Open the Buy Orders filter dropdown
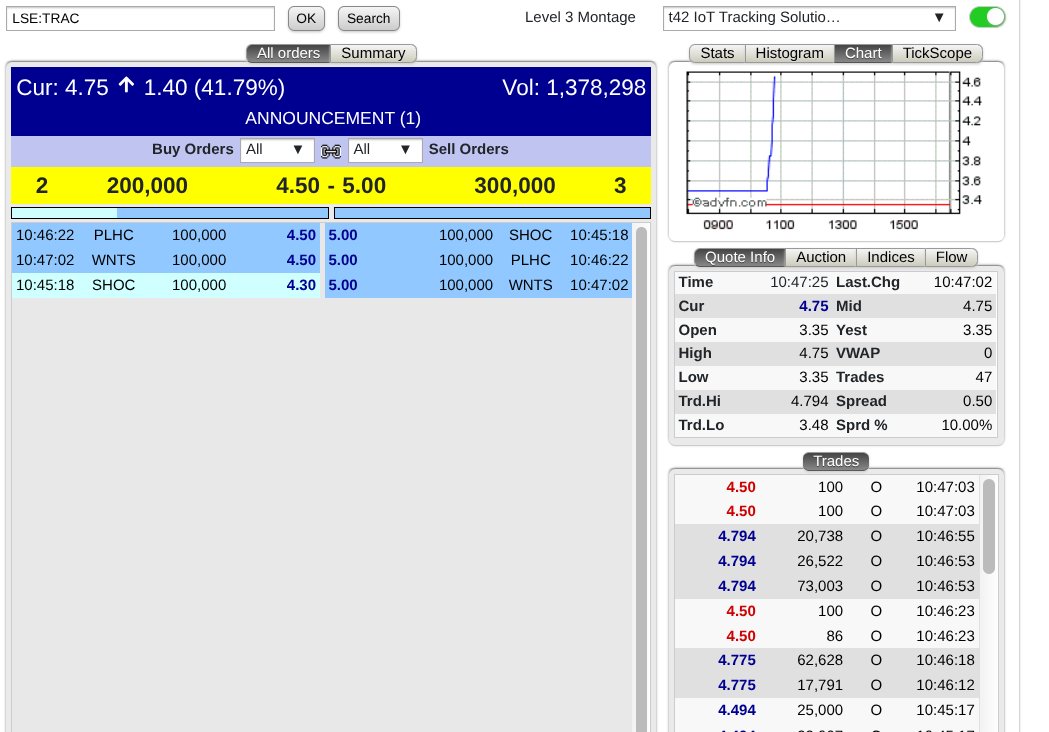The height and width of the screenshot is (732, 1049). coord(276,150)
